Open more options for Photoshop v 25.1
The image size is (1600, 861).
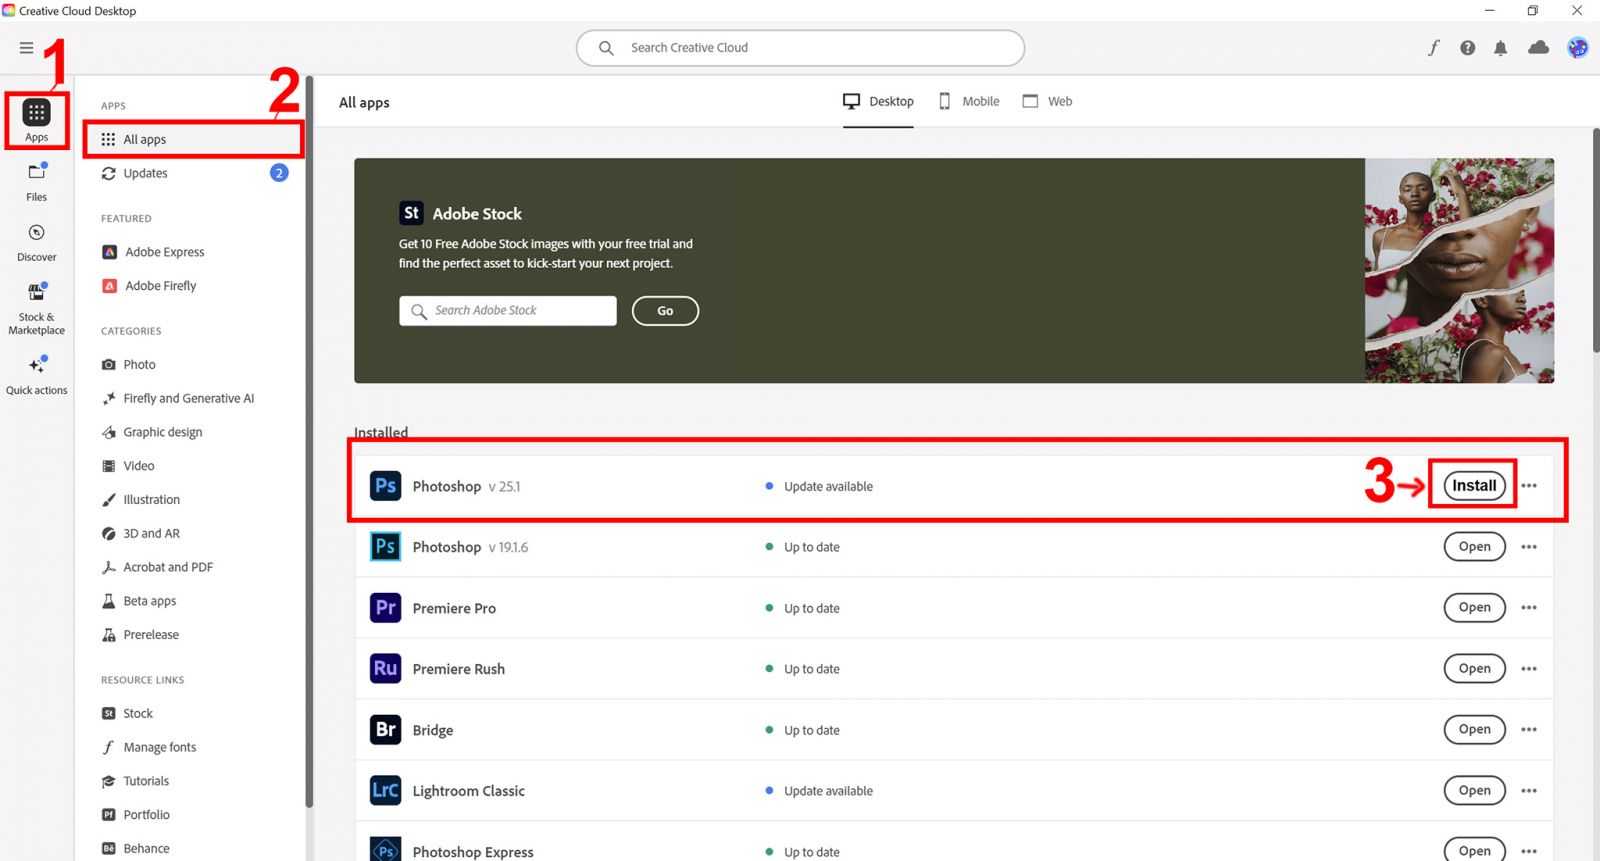[x=1529, y=486]
